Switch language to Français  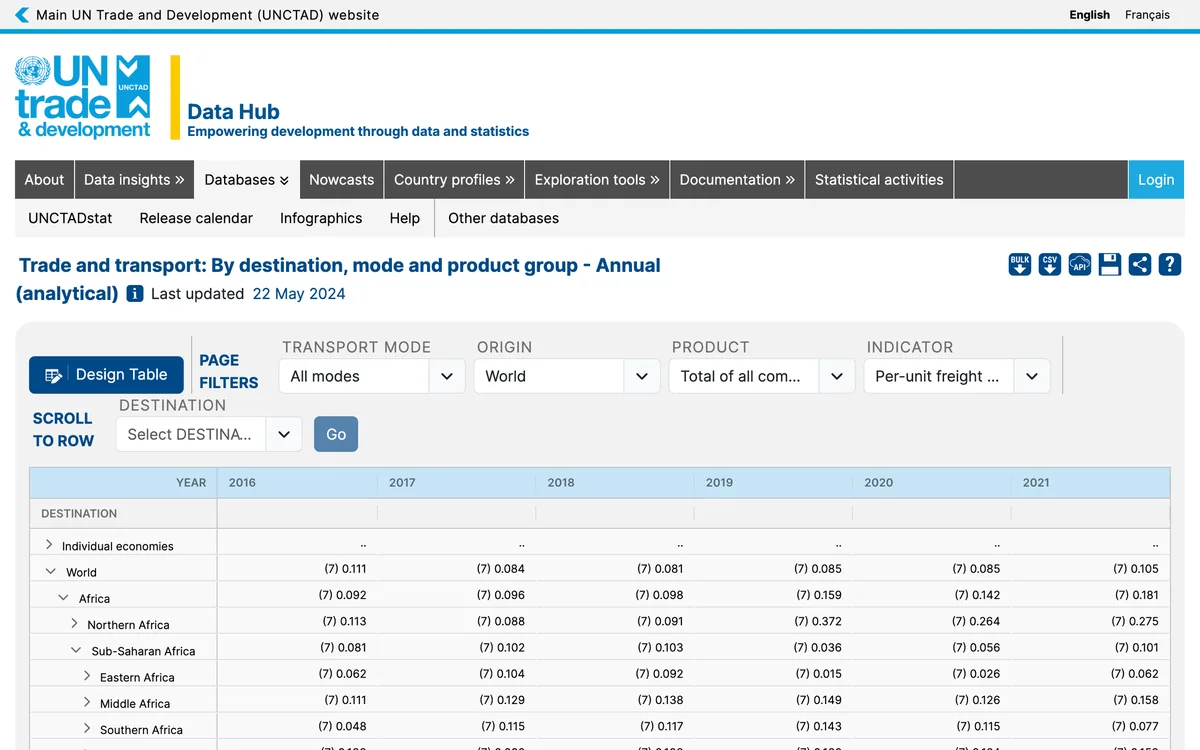click(1147, 15)
